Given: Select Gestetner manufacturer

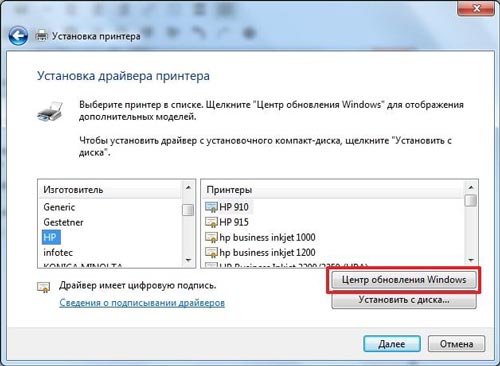Looking at the screenshot, I should tap(63, 222).
